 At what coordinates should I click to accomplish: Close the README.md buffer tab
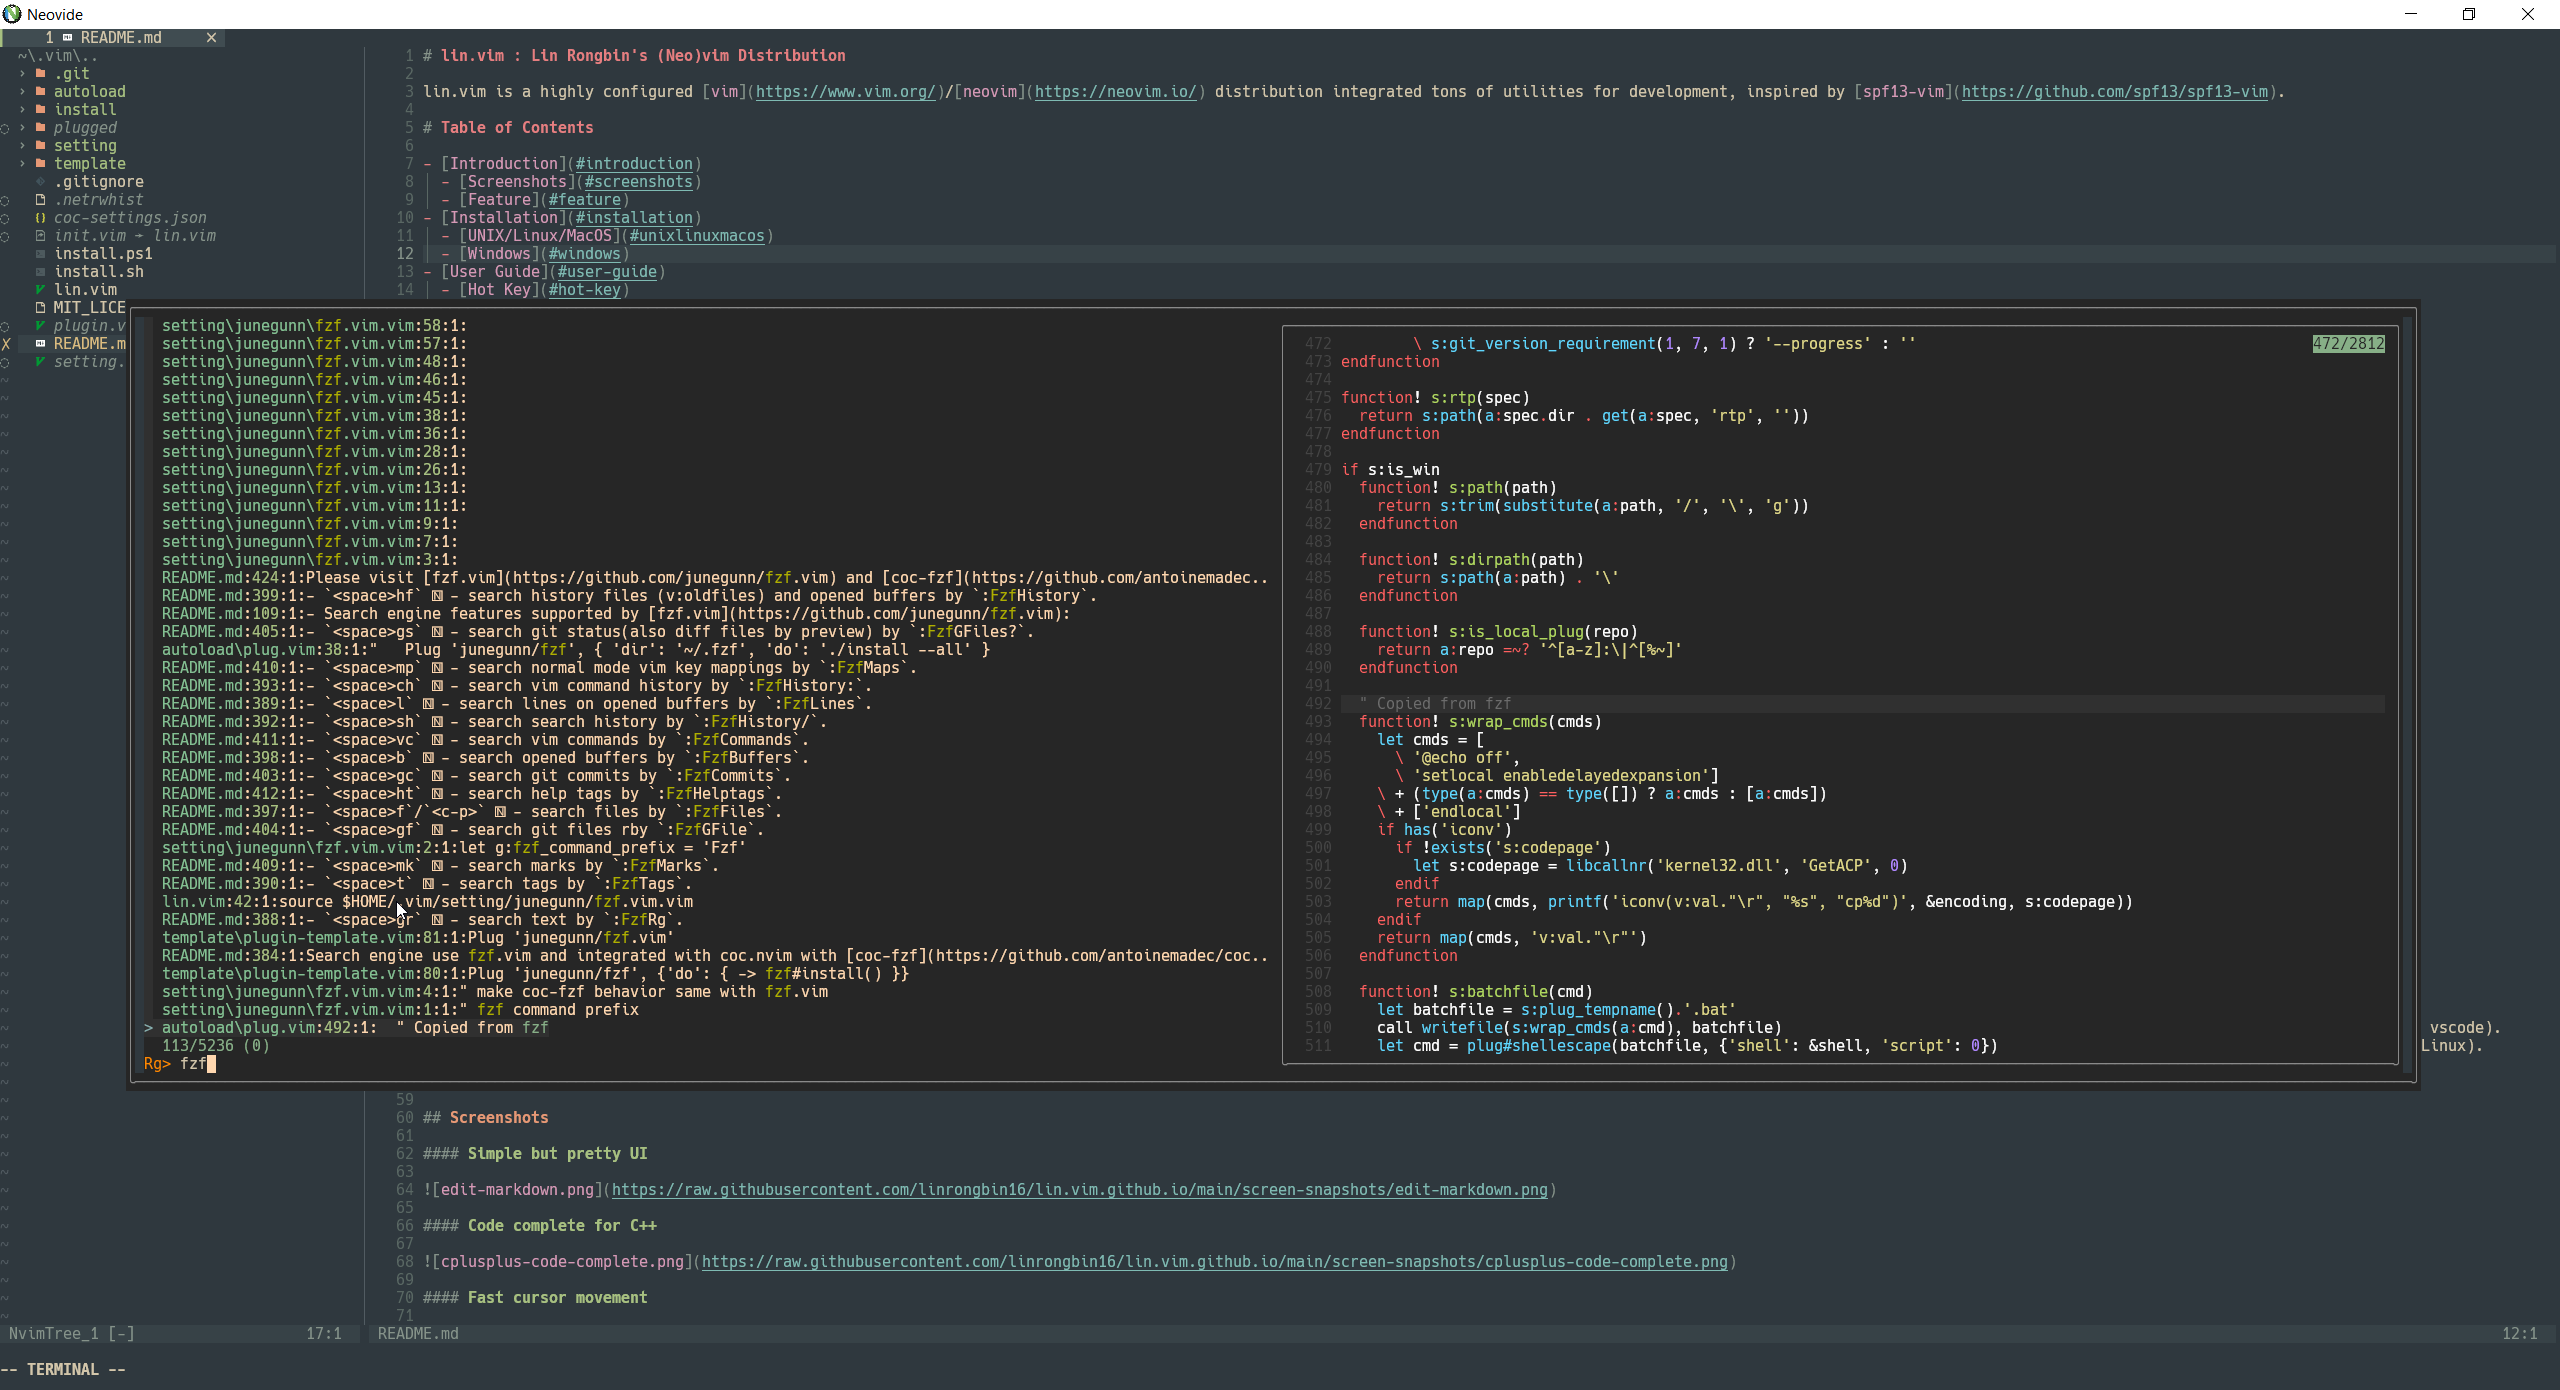211,38
